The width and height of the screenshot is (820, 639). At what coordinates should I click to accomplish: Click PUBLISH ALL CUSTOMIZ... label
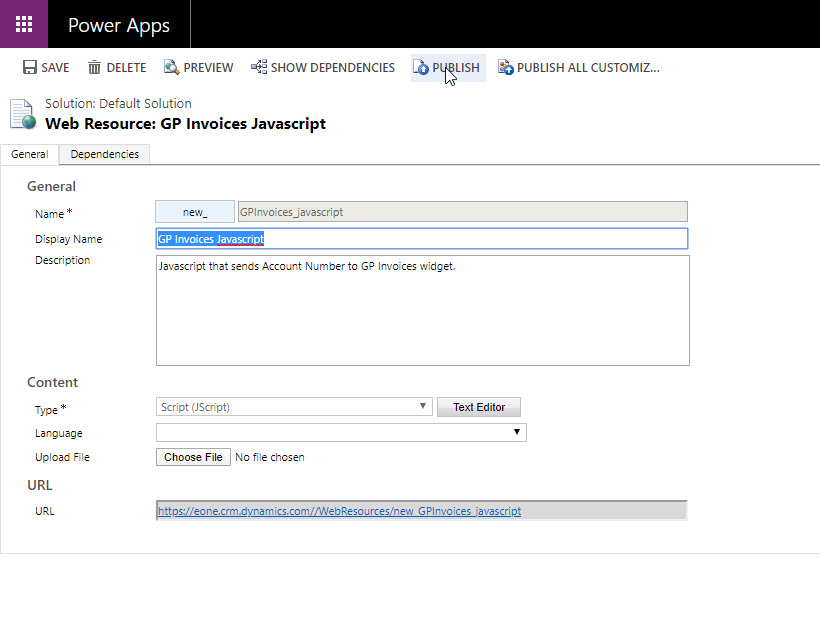point(588,67)
